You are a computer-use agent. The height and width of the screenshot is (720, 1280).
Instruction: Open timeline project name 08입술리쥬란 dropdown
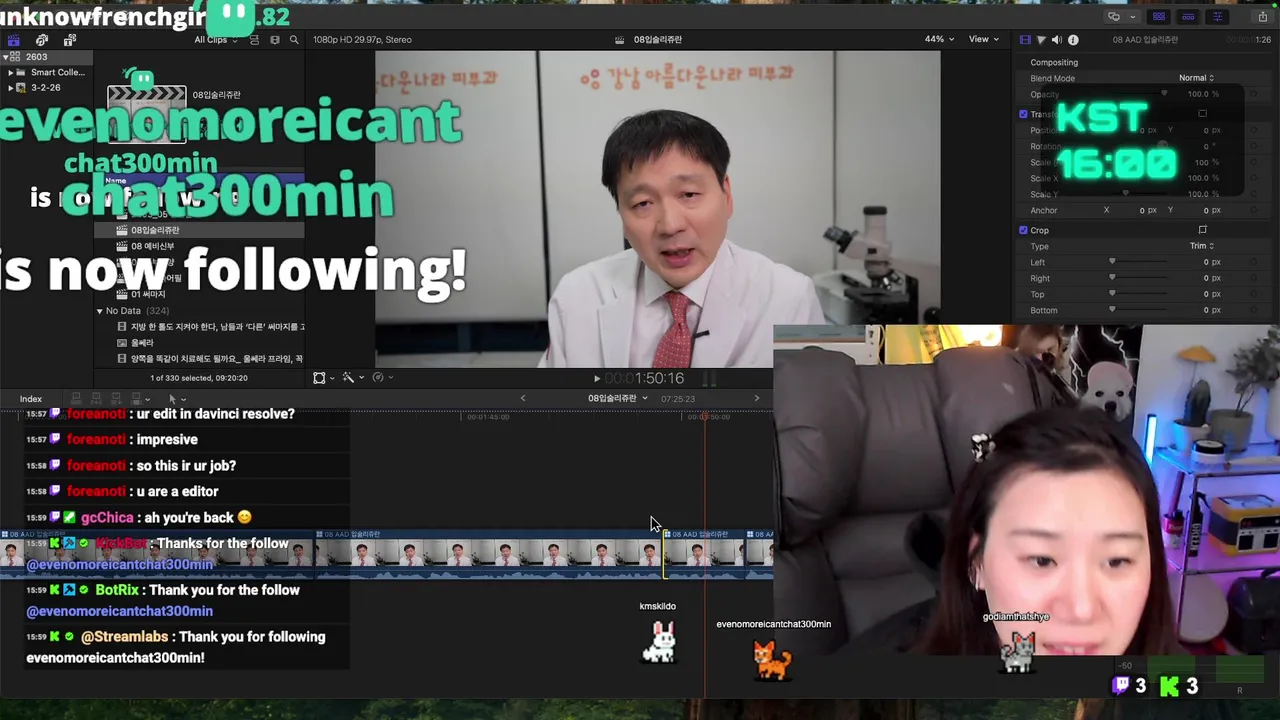click(x=617, y=399)
